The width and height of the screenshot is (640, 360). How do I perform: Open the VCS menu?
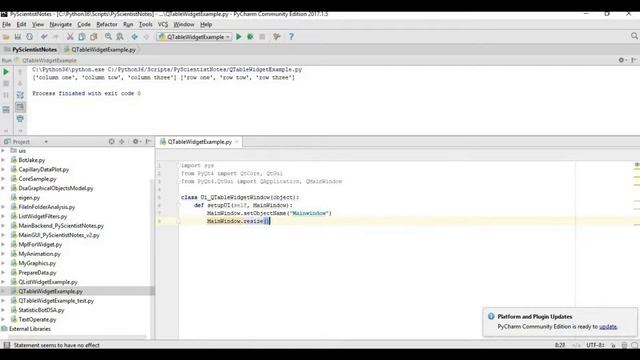[x=163, y=24]
